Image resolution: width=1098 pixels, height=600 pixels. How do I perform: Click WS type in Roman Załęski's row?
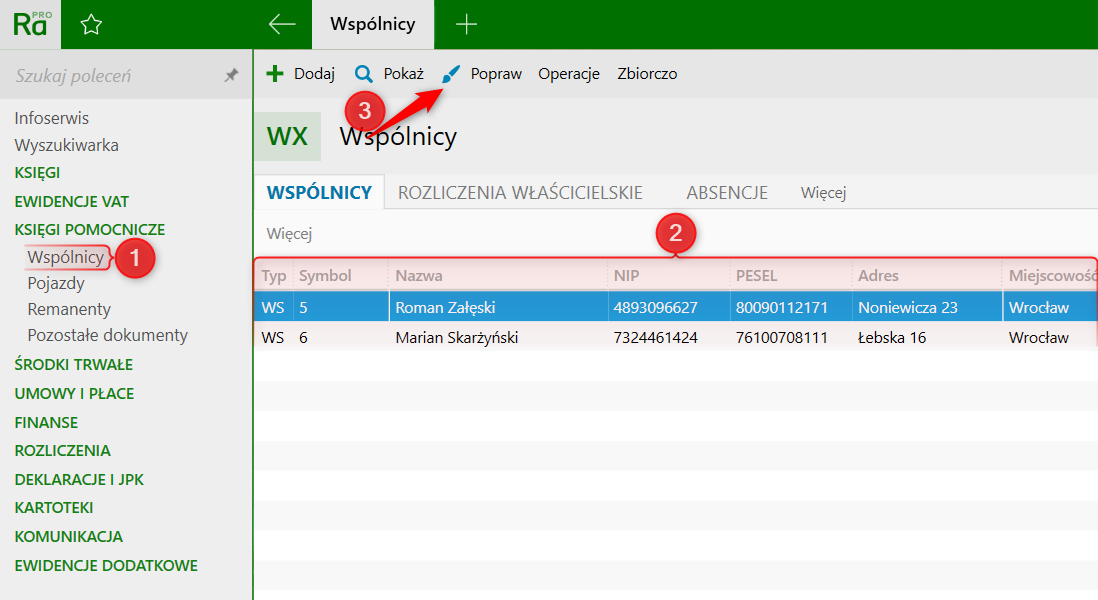coord(273,307)
